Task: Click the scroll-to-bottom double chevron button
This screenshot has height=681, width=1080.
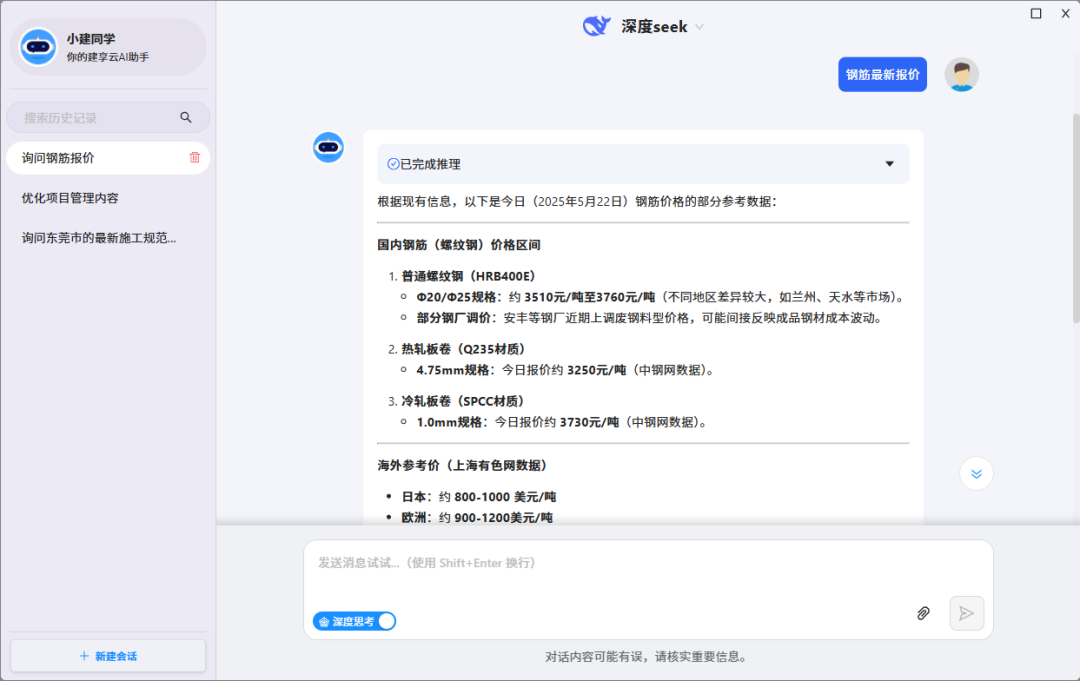Action: pyautogui.click(x=976, y=473)
